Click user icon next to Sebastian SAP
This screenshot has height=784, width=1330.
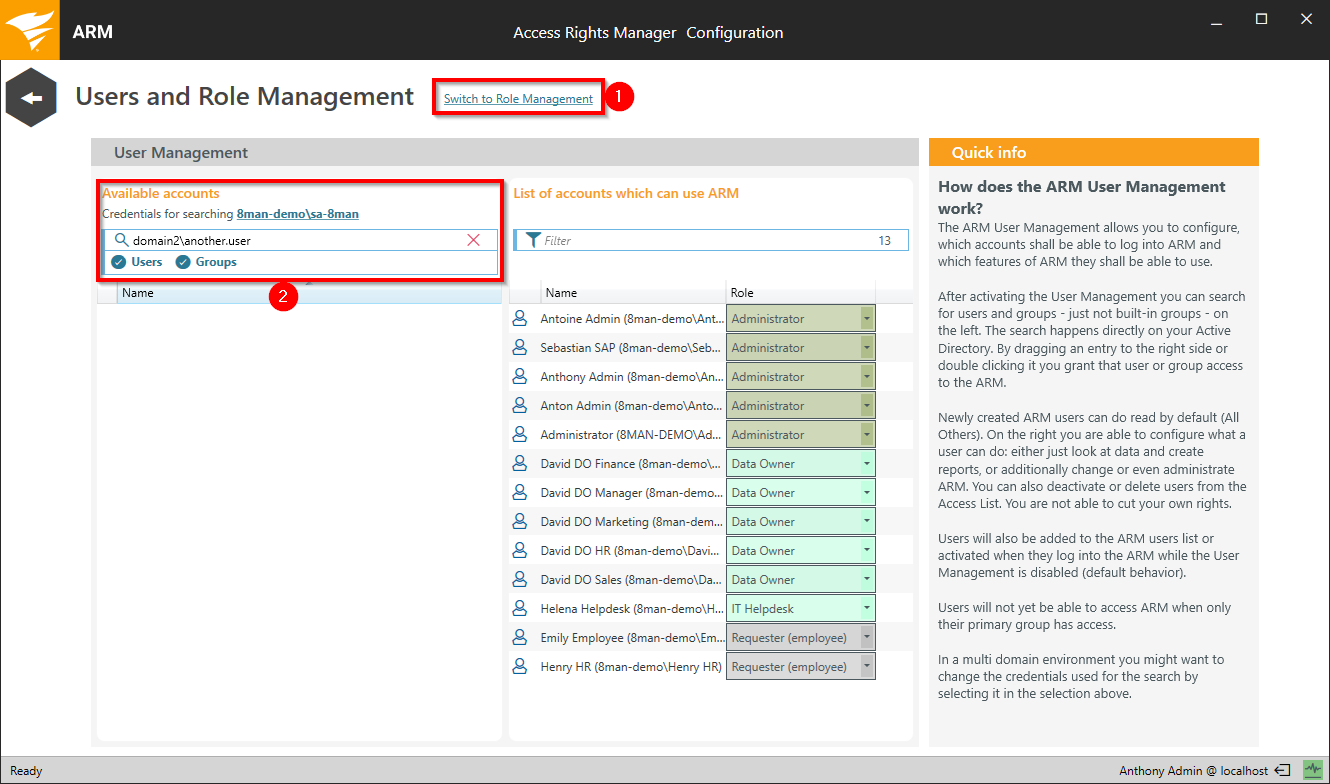point(519,348)
